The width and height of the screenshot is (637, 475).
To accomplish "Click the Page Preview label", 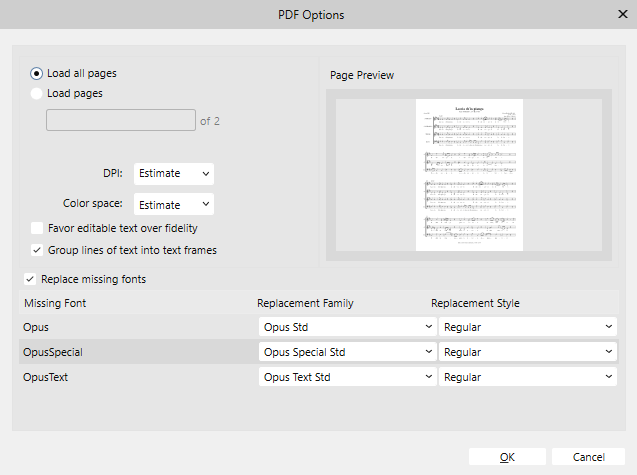I will [x=362, y=75].
